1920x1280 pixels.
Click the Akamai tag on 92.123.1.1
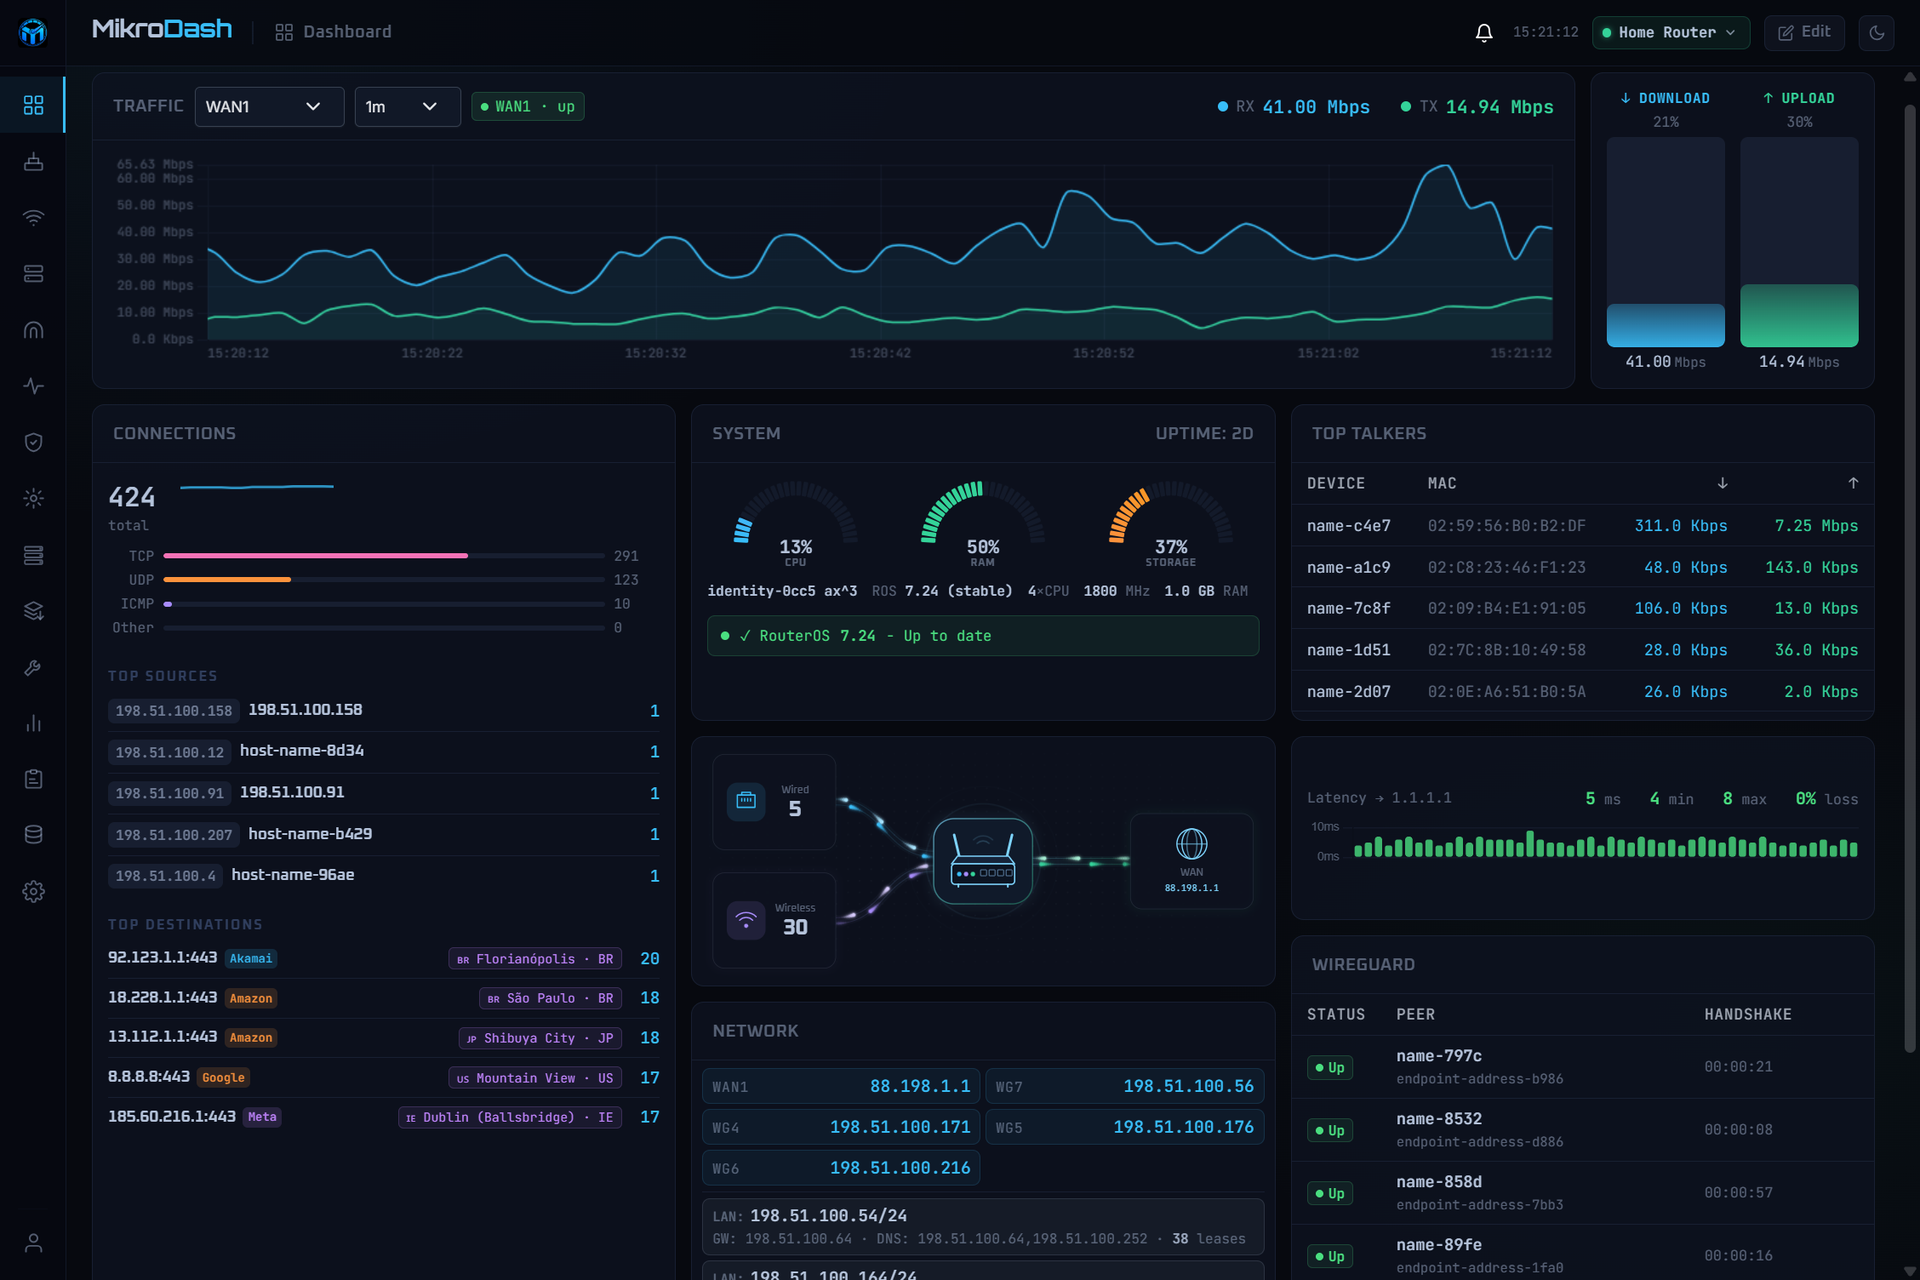pos(251,958)
